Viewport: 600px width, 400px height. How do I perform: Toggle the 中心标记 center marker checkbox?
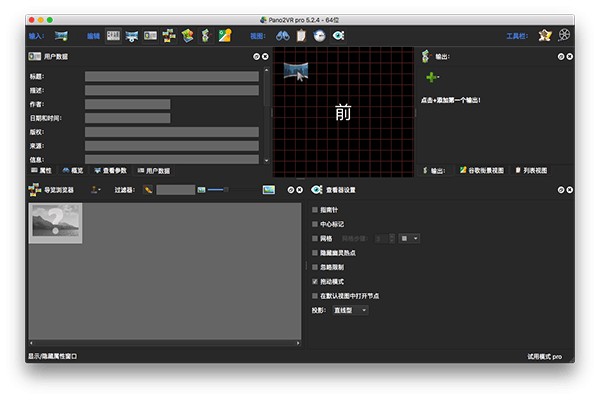click(316, 224)
